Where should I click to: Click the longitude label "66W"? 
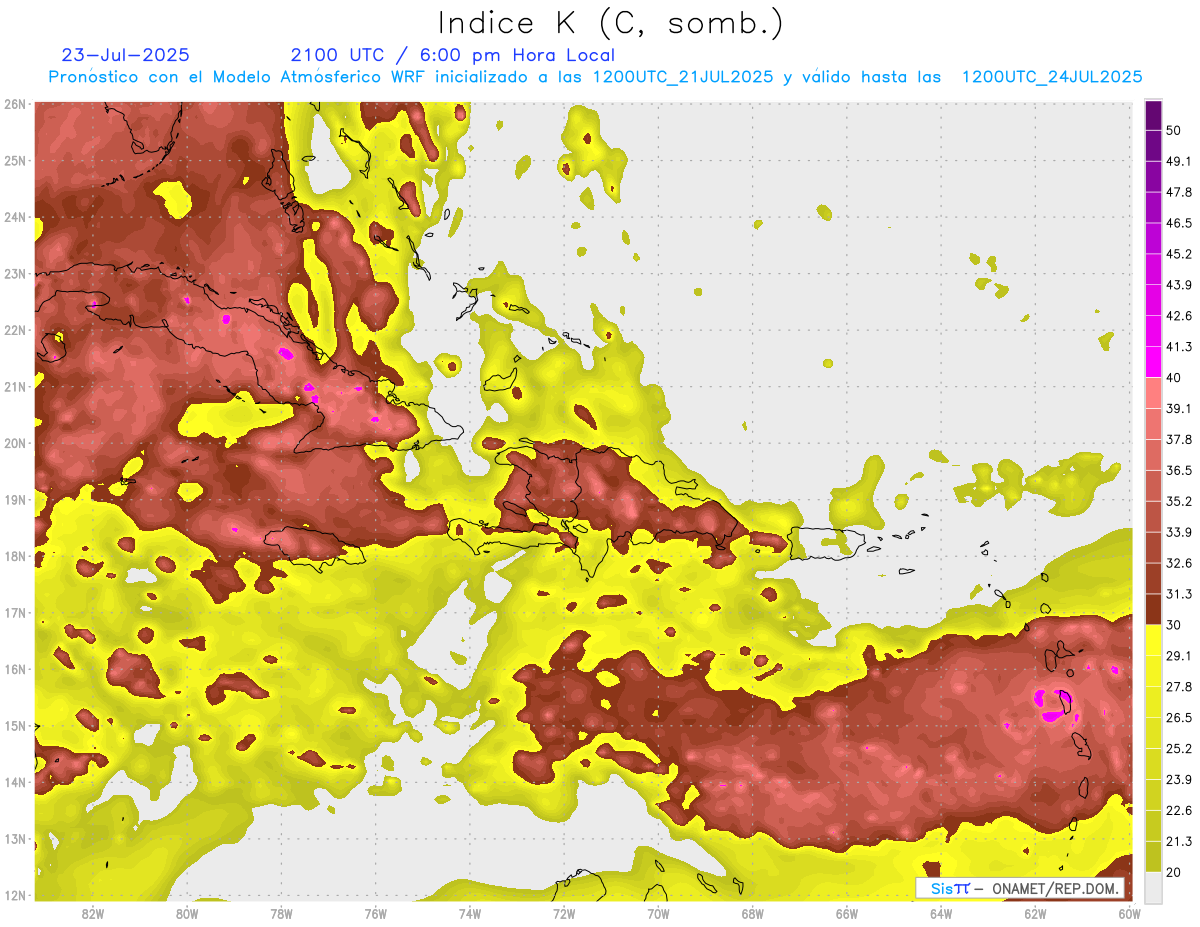(847, 914)
